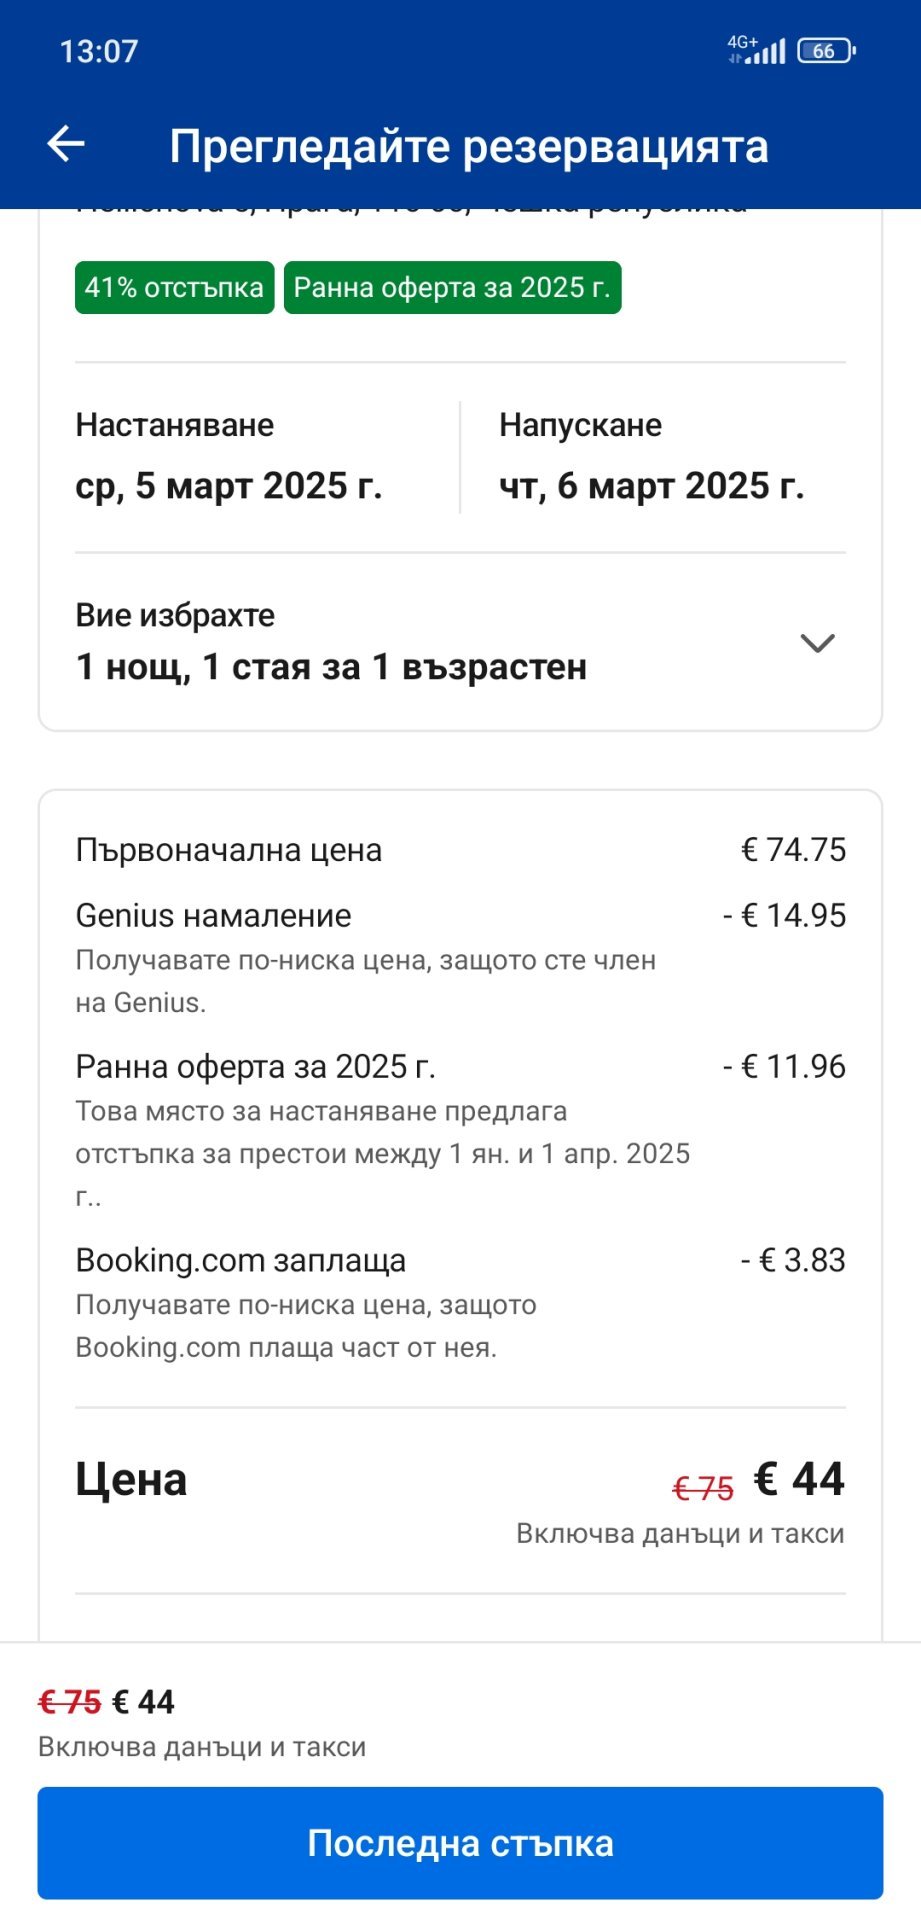The image size is (921, 1910).
Task: Tap the Genius discount amount € 14.95
Action: pyautogui.click(x=785, y=915)
